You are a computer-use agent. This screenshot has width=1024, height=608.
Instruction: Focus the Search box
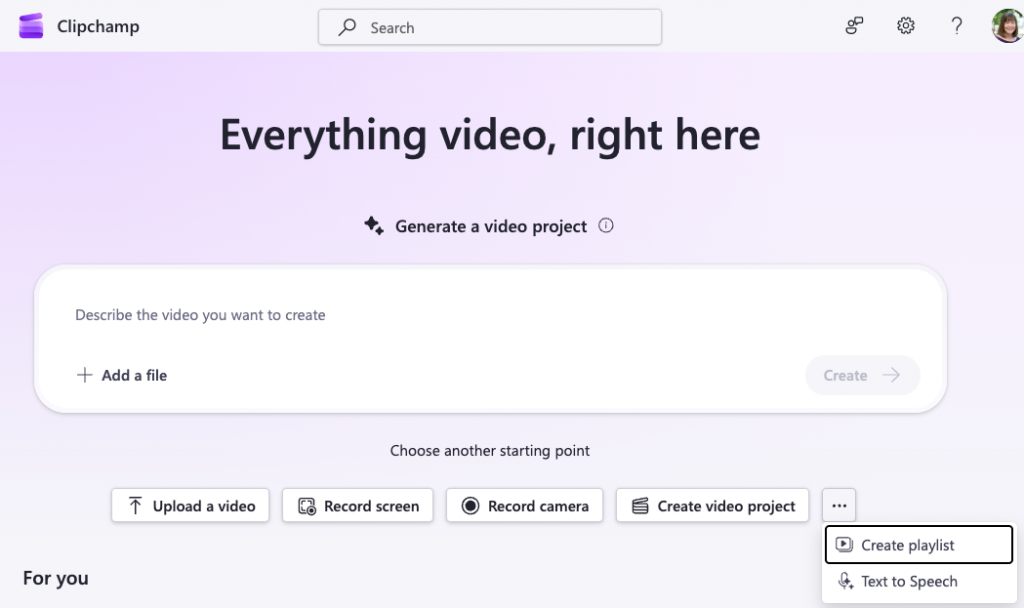tap(490, 27)
